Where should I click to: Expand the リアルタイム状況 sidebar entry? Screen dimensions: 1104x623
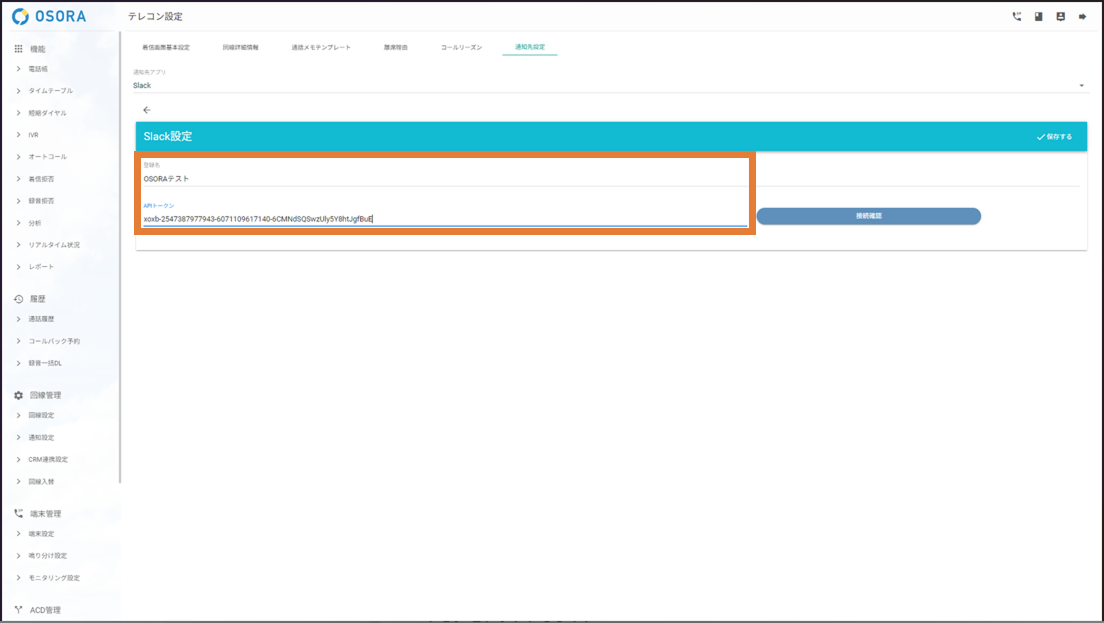coord(54,245)
